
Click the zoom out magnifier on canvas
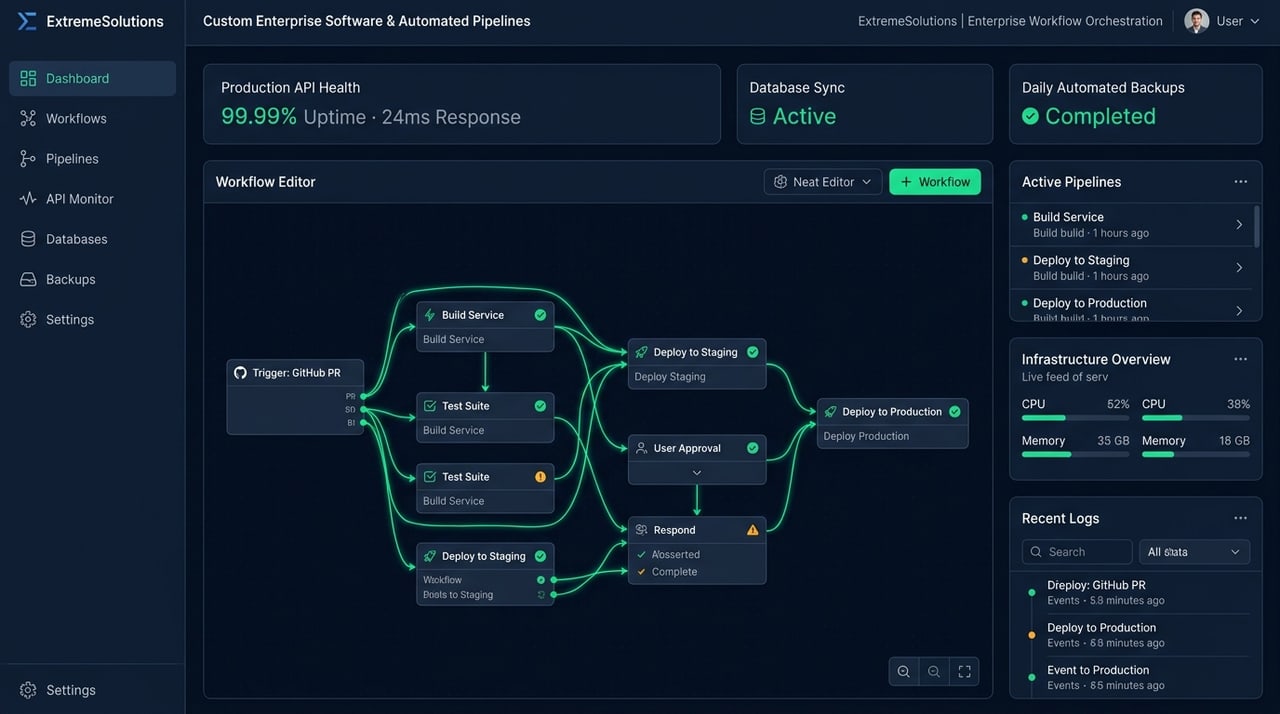coord(934,672)
